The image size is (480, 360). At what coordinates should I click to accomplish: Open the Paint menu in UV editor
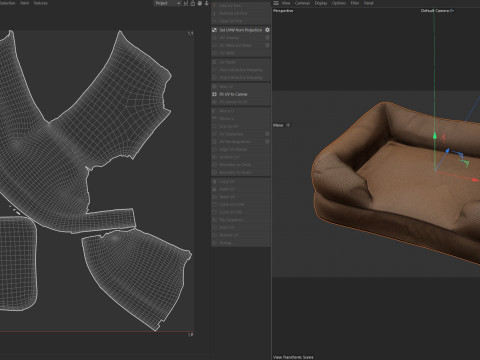point(24,3)
